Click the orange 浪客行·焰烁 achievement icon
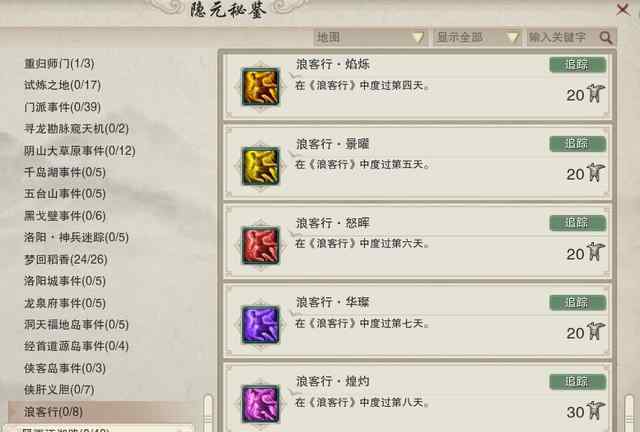 click(x=260, y=87)
